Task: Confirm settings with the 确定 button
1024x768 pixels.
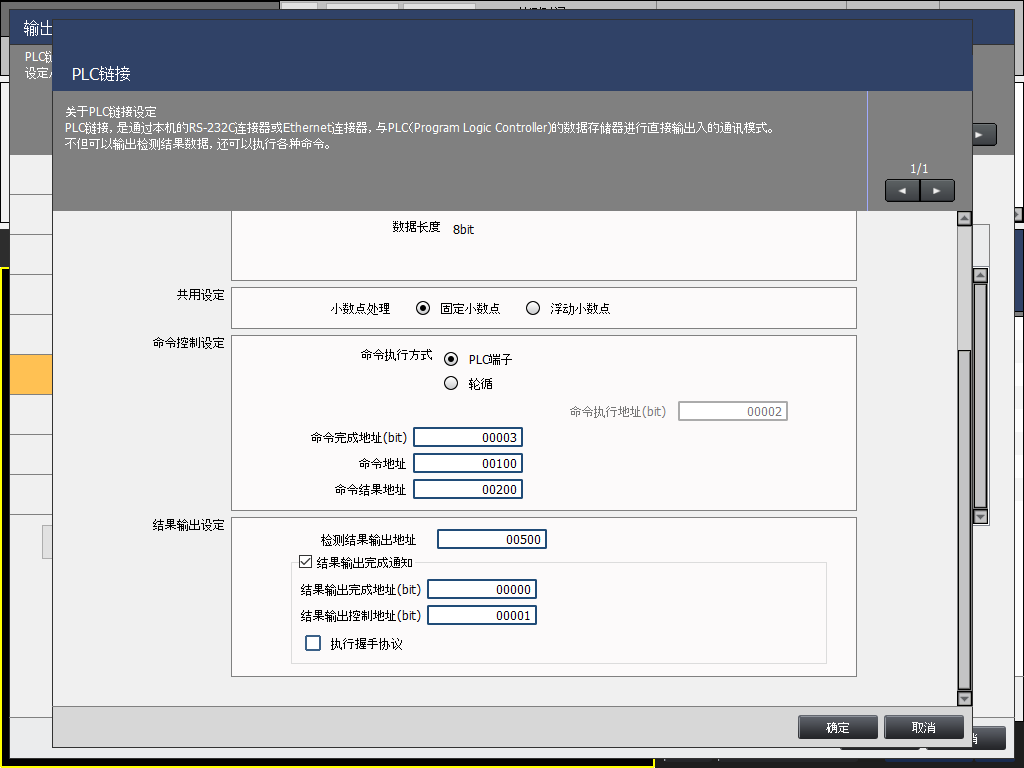Action: point(838,727)
